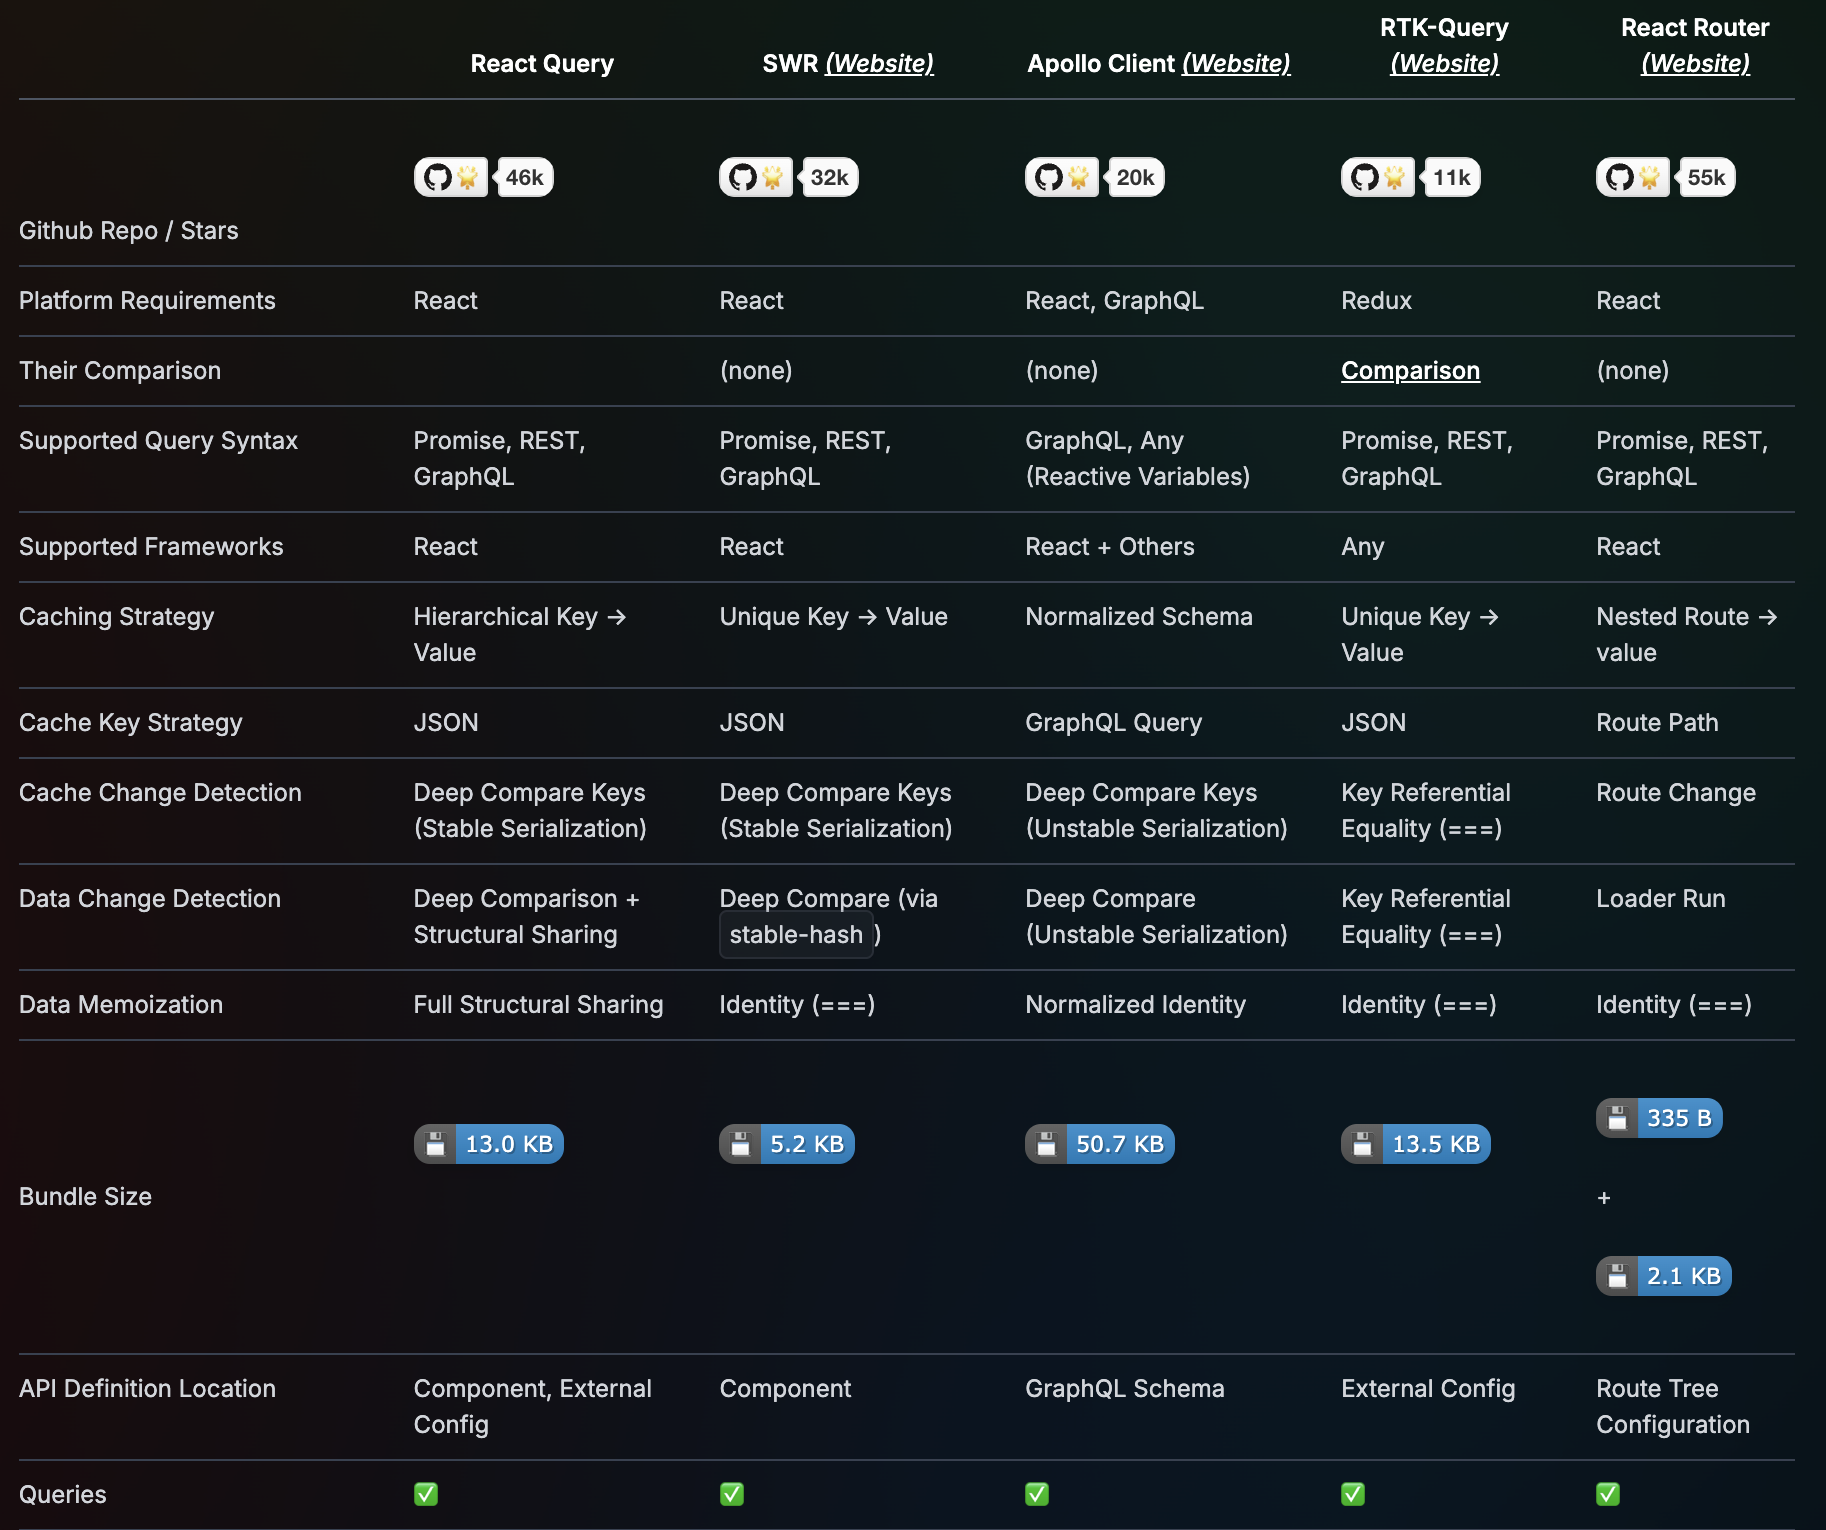This screenshot has height=1530, width=1826.
Task: Open the React Router Website link
Action: click(1696, 64)
